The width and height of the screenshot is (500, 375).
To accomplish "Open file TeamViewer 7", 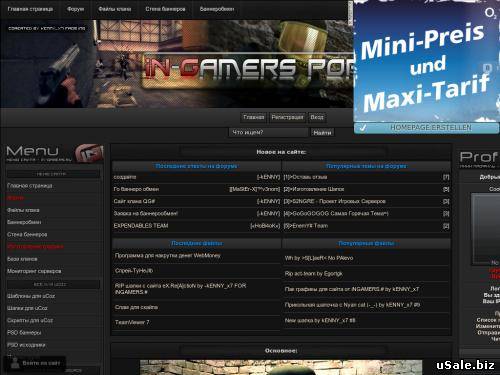I will tap(132, 322).
